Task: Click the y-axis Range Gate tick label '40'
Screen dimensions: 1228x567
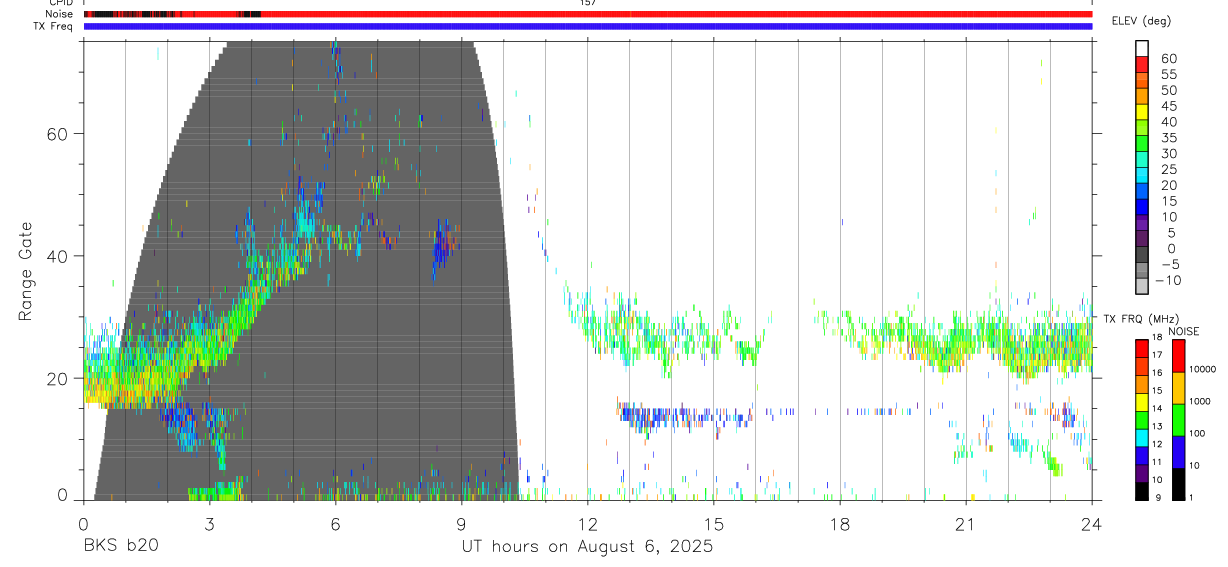Action: pyautogui.click(x=58, y=256)
